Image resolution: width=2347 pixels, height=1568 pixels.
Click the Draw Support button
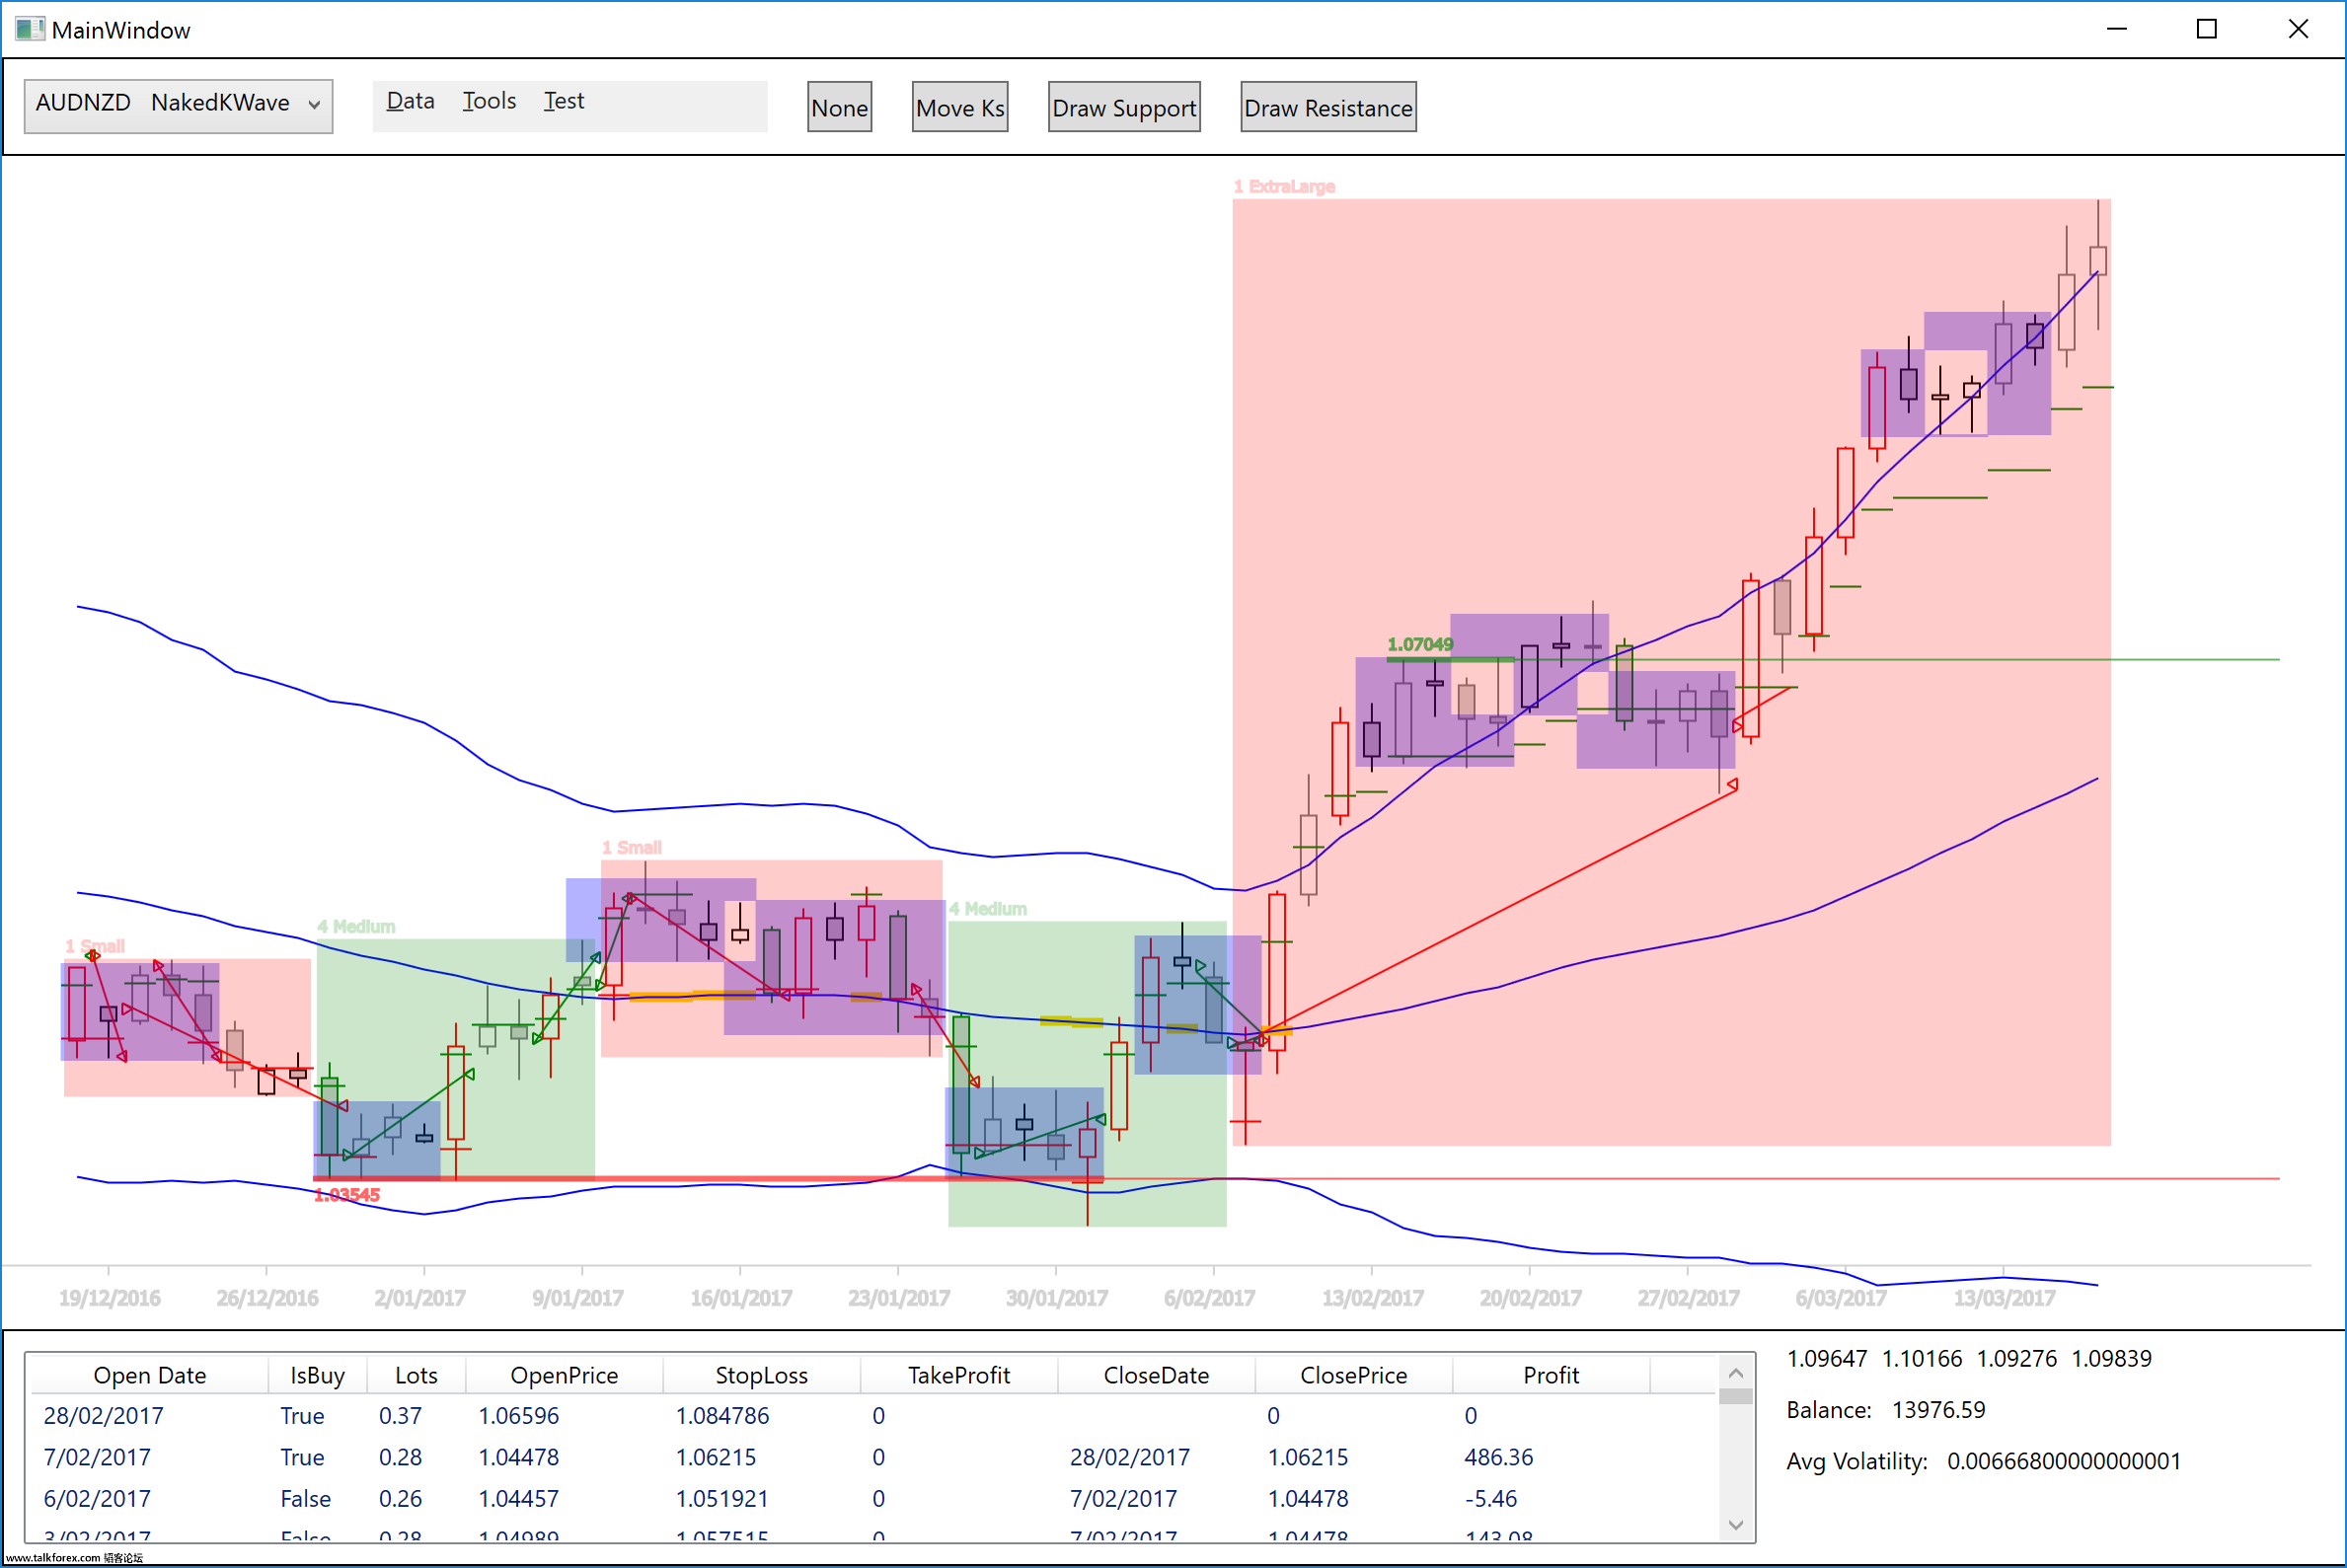click(1124, 107)
